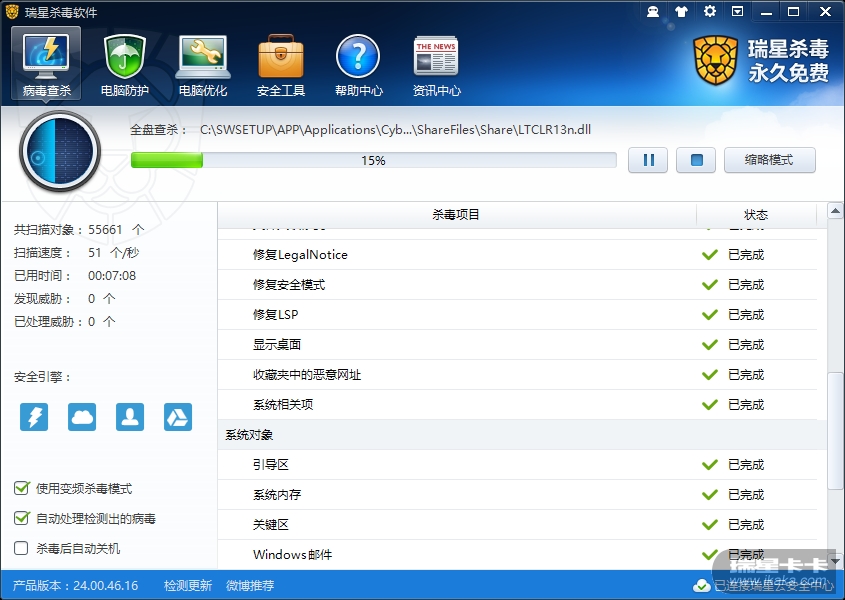Open the 电脑防护 protection tab
Viewport: 845px width, 600px height.
tap(124, 65)
